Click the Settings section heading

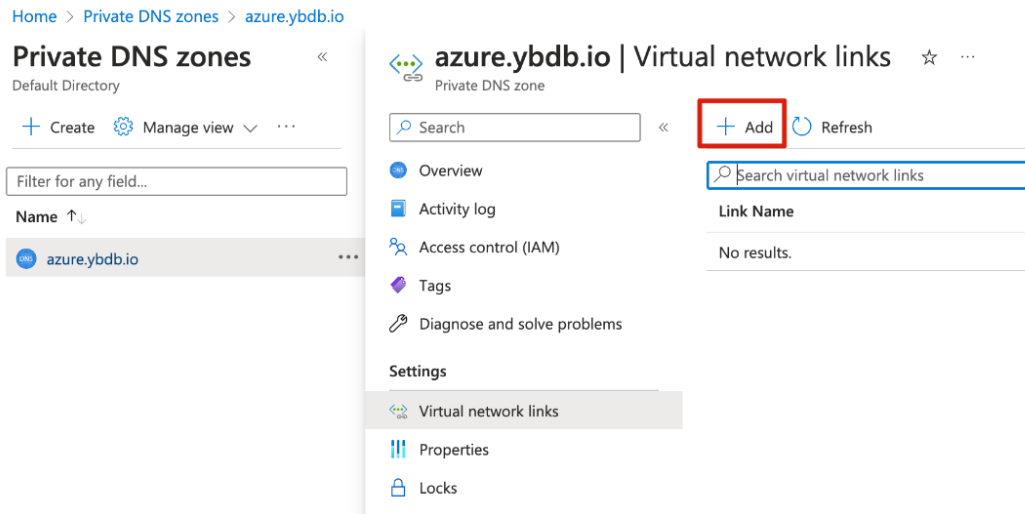pyautogui.click(x=418, y=371)
